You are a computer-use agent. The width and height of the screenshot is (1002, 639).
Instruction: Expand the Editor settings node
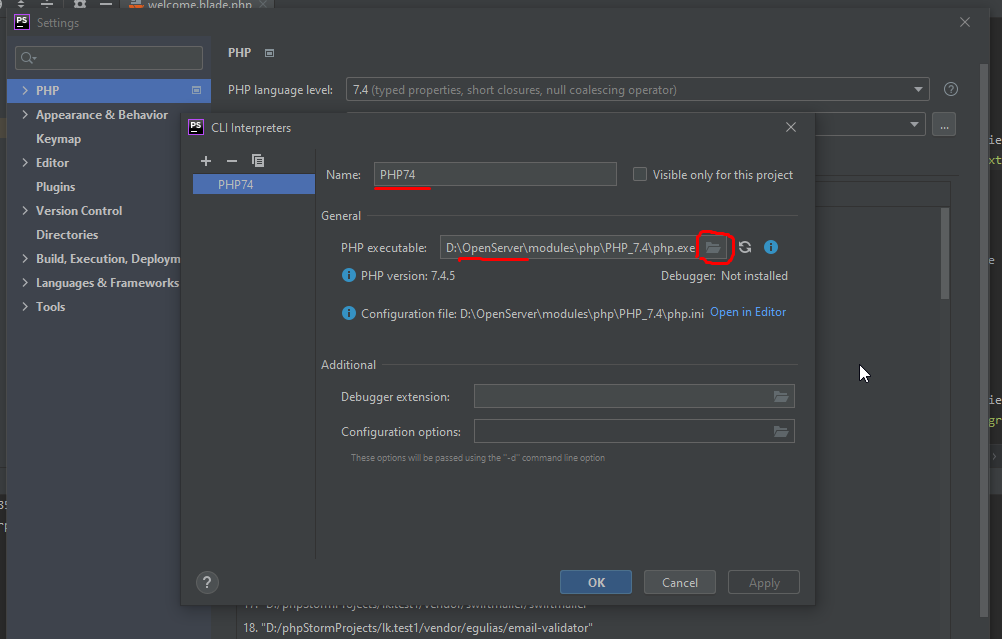point(25,162)
